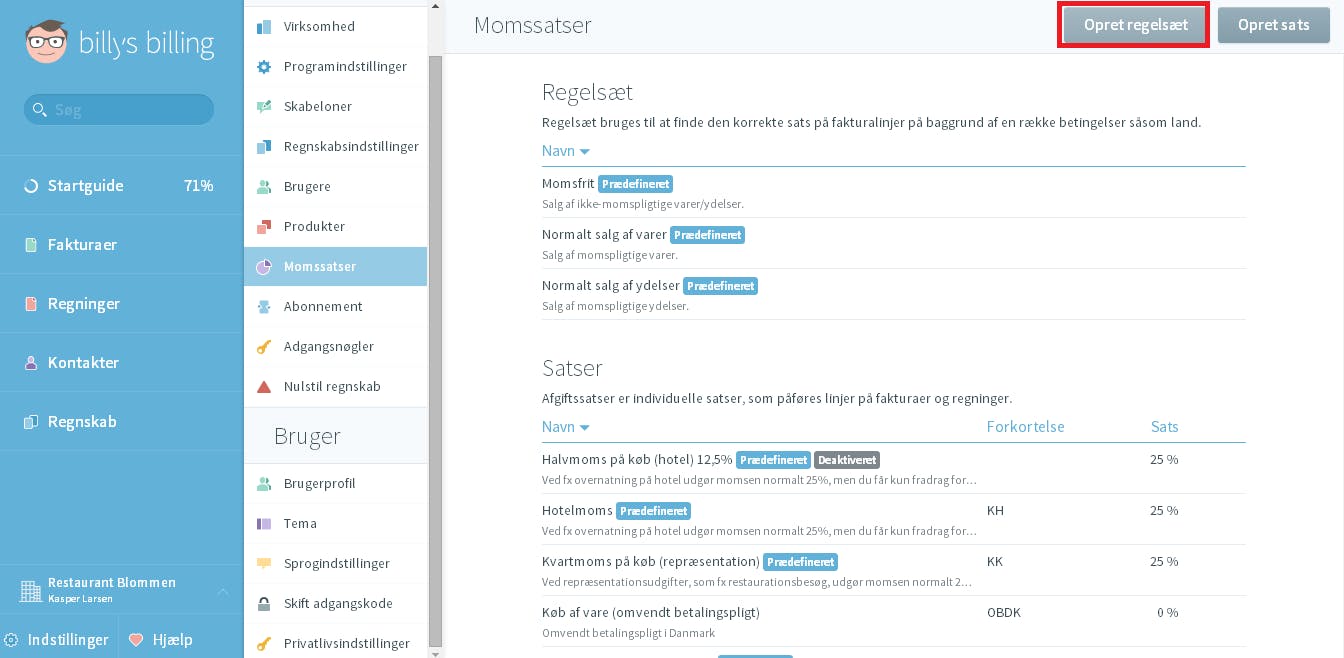Click the settings menu vertical scrollbar

click(435, 350)
